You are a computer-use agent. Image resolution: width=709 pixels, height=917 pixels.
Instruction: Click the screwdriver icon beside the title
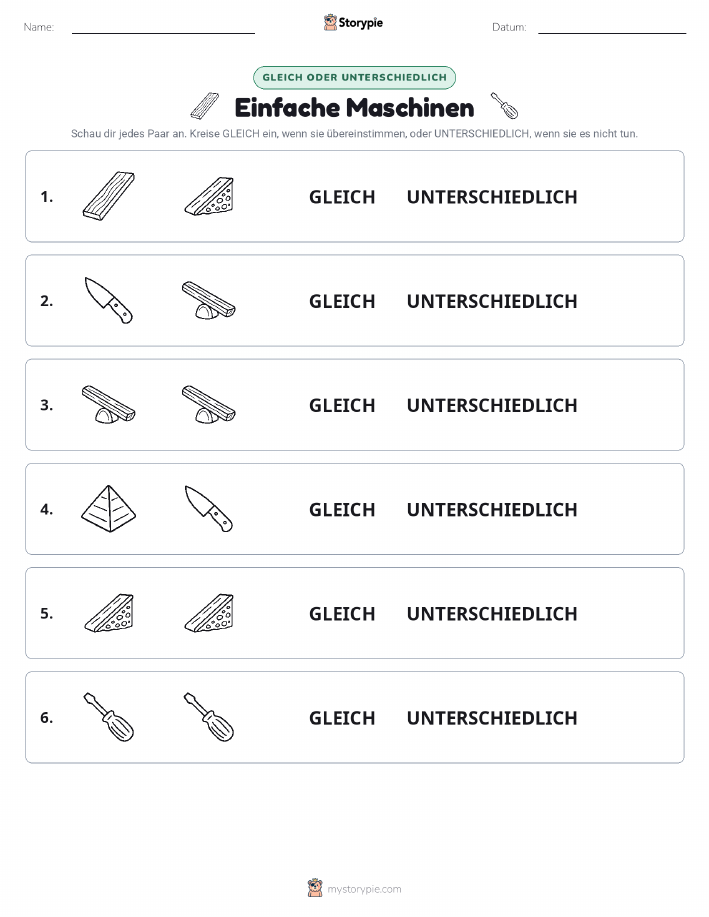(x=504, y=105)
